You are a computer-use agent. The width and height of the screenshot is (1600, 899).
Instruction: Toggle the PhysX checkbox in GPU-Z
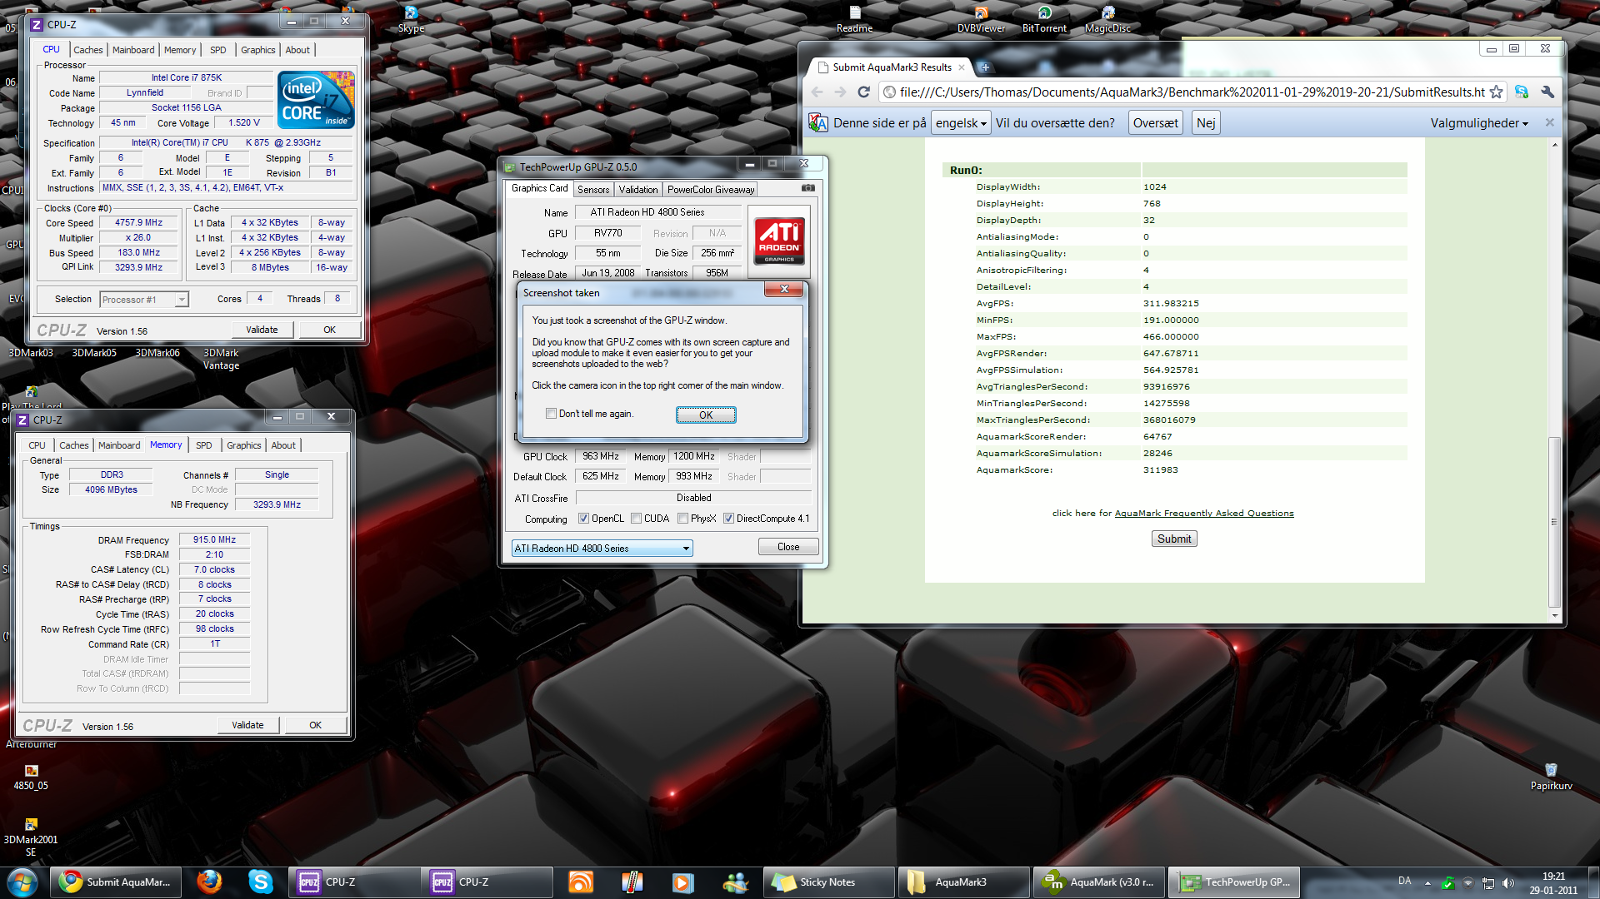coord(683,518)
